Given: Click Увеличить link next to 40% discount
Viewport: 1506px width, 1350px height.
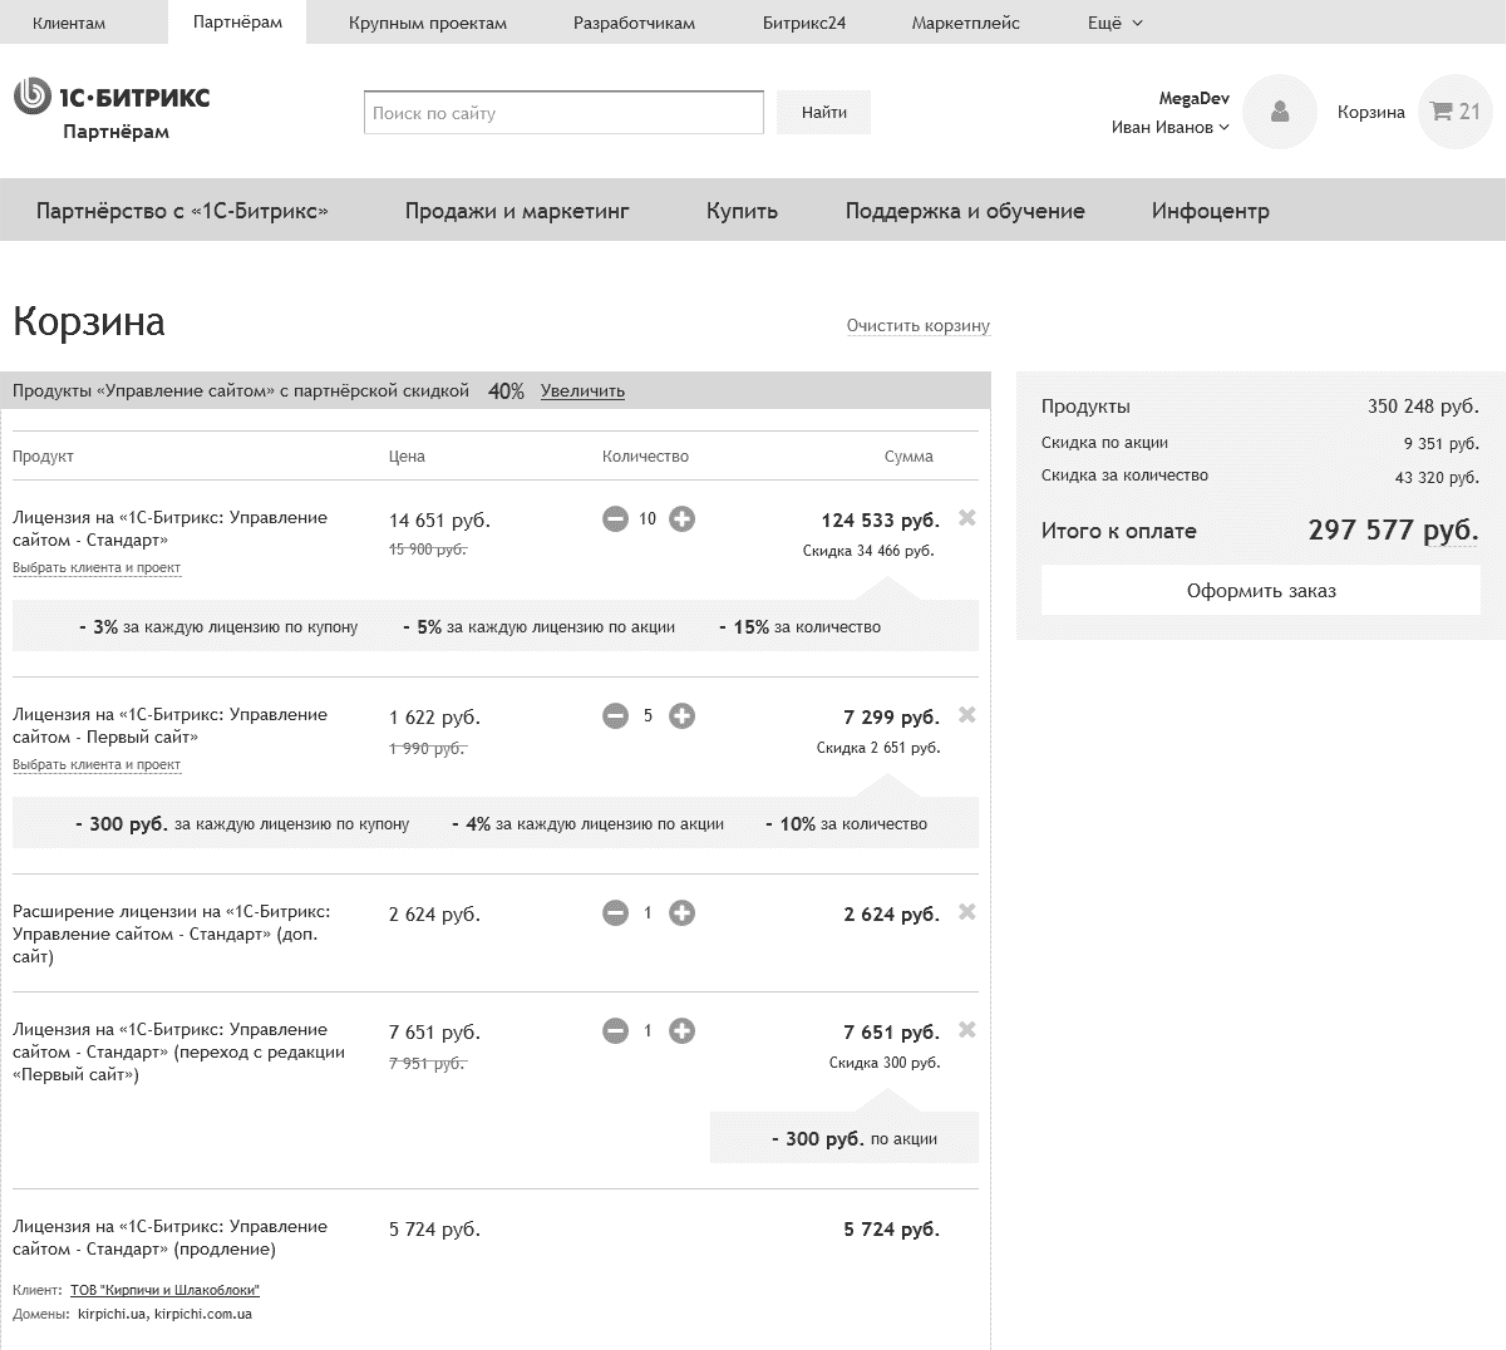Looking at the screenshot, I should (x=583, y=391).
